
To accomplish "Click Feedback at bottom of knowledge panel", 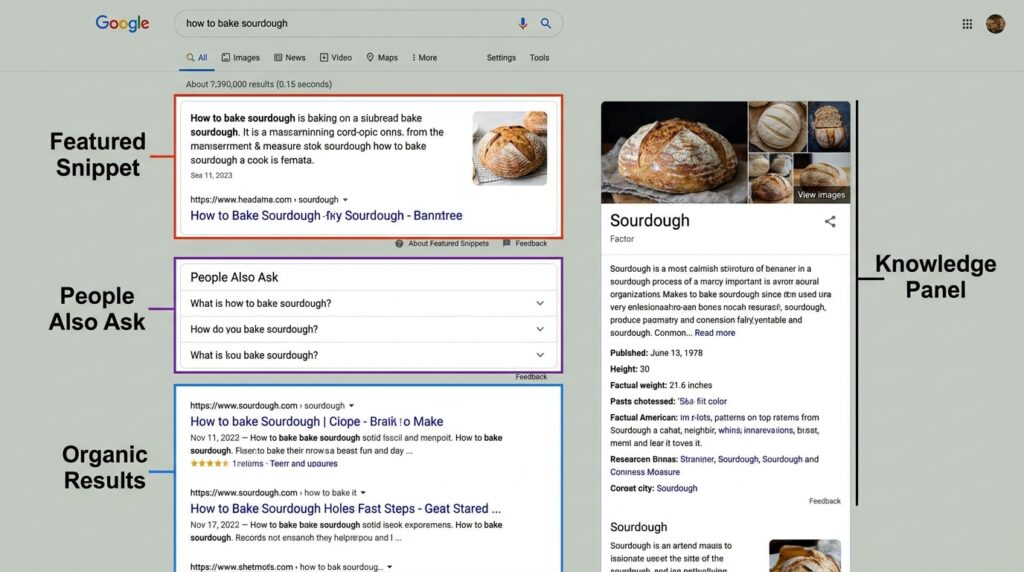I will pos(825,501).
